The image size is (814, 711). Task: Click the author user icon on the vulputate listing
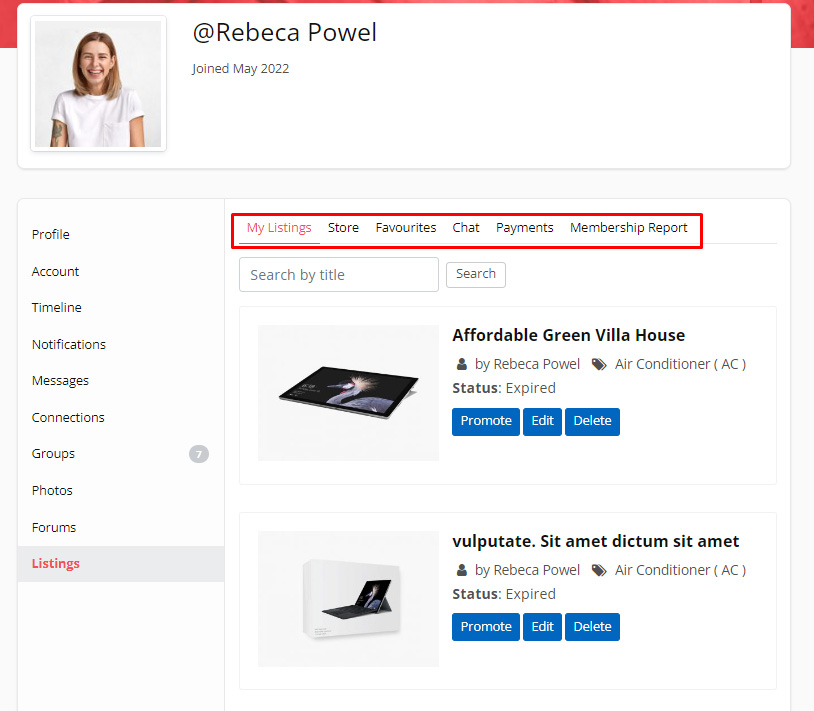462,570
